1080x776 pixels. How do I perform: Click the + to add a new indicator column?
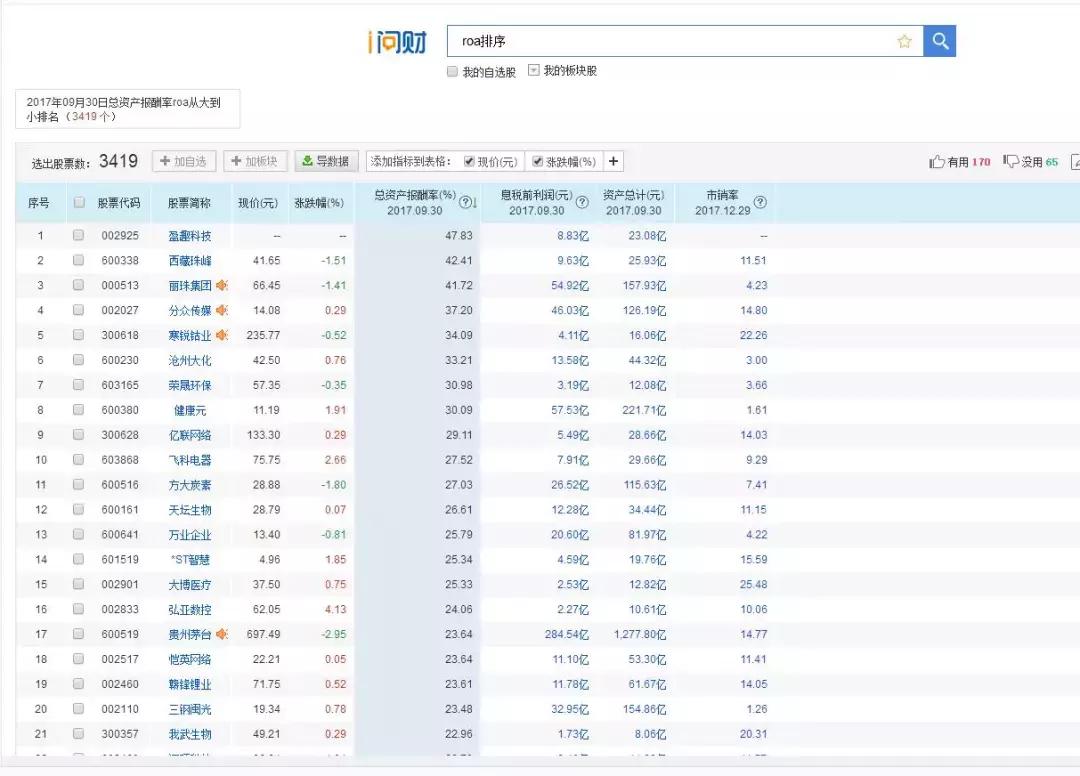(x=613, y=160)
